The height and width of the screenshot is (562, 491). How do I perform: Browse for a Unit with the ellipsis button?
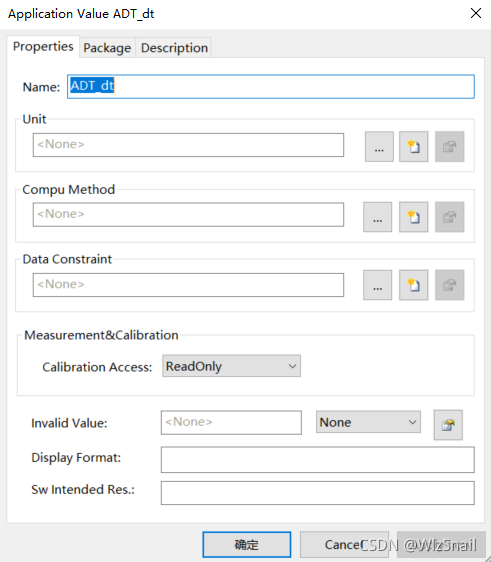[x=379, y=146]
